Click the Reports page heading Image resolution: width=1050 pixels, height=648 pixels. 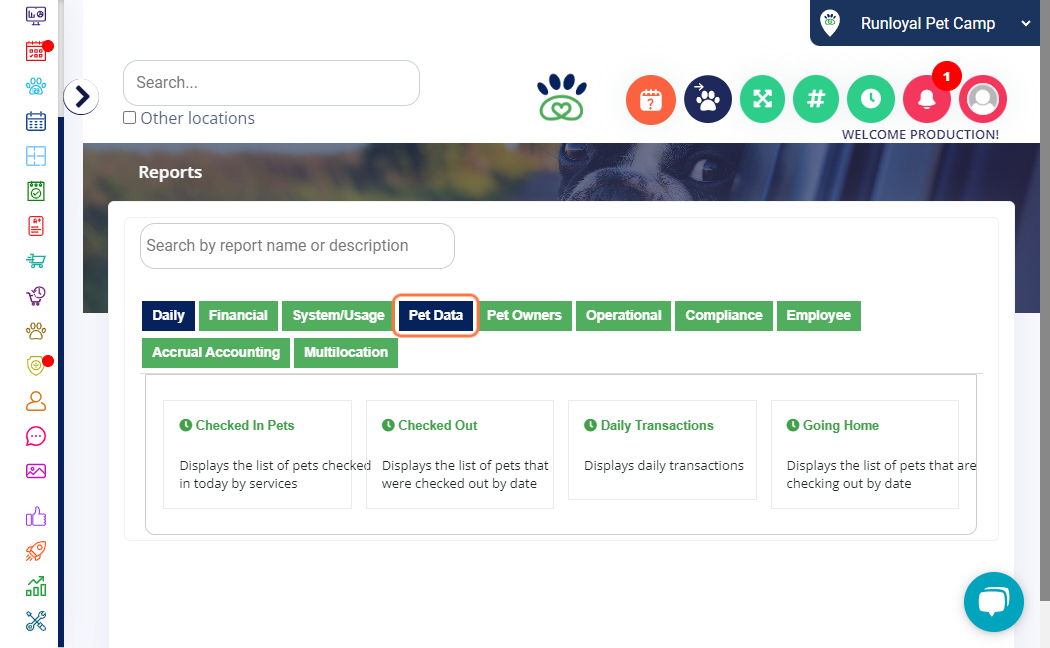point(170,172)
